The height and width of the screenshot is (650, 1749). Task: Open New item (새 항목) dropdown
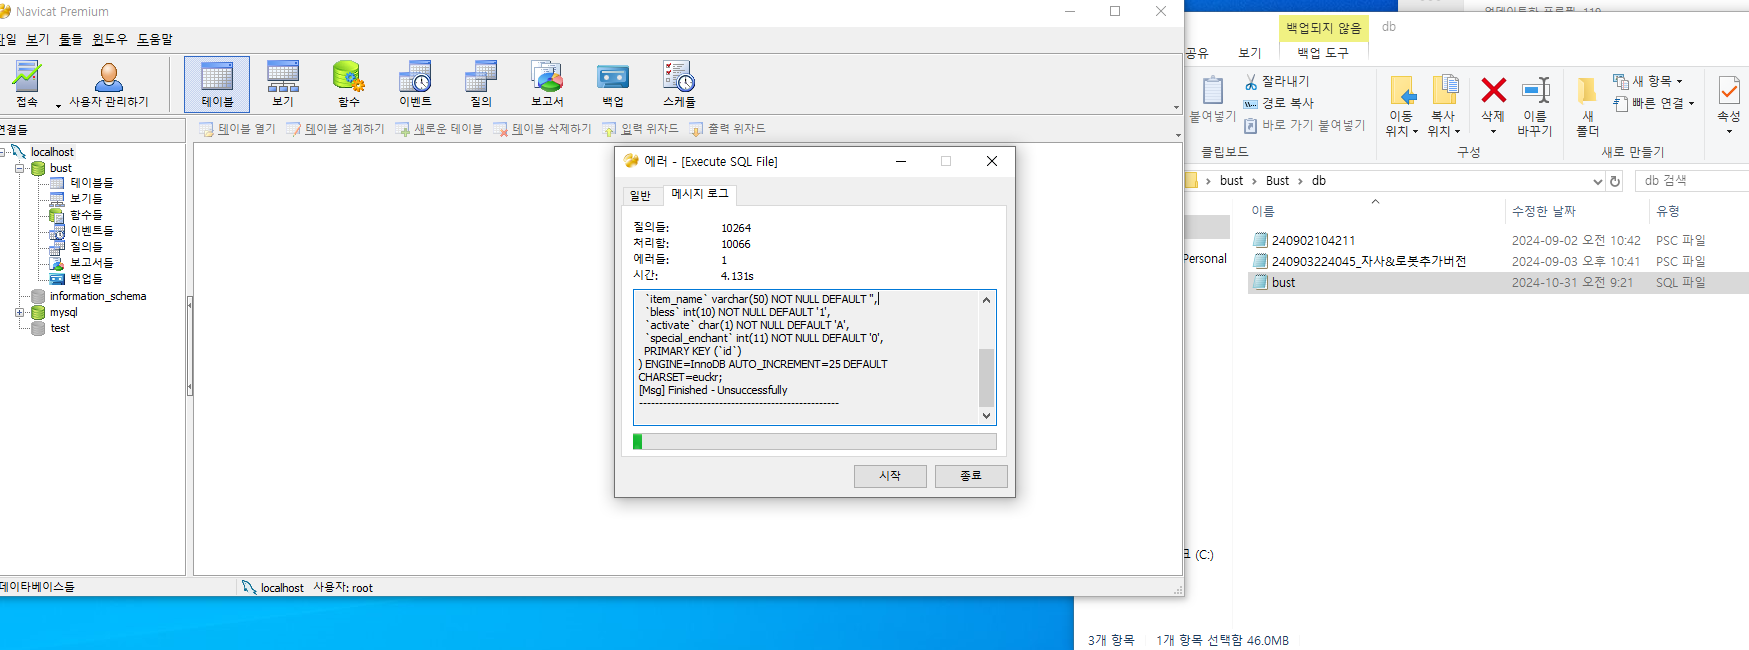click(1648, 81)
